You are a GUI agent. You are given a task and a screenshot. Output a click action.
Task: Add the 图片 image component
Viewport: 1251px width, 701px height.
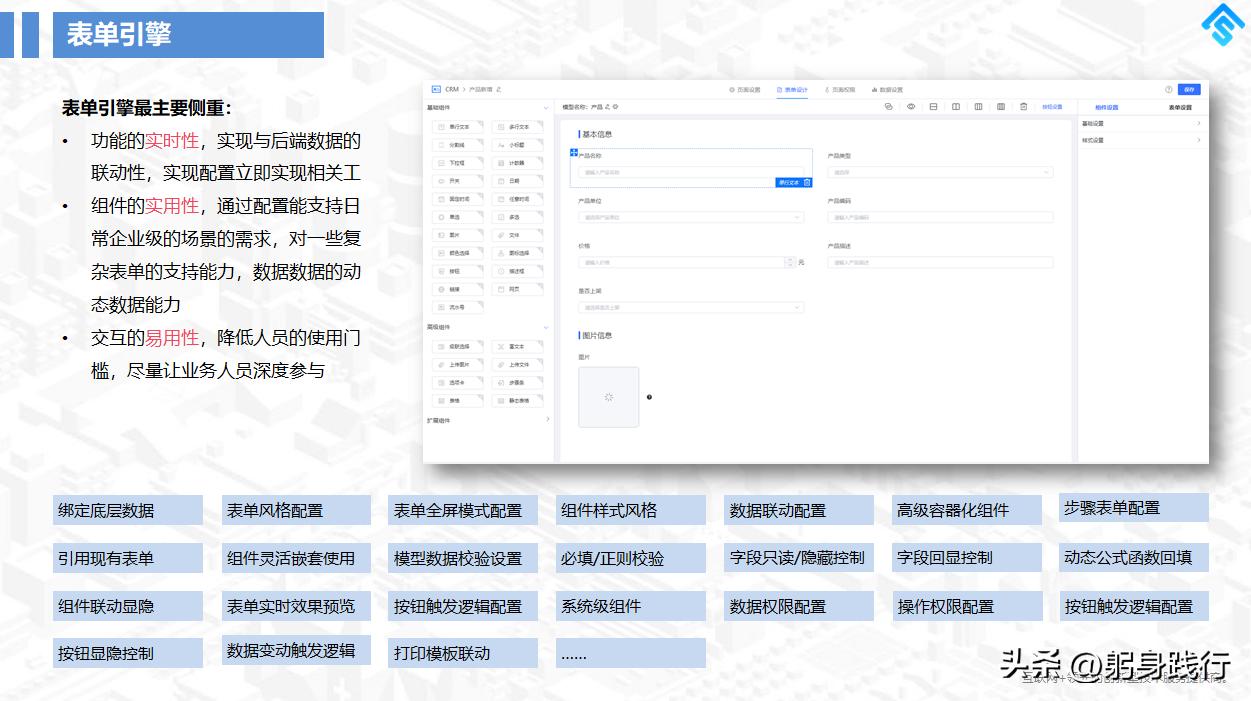(458, 235)
